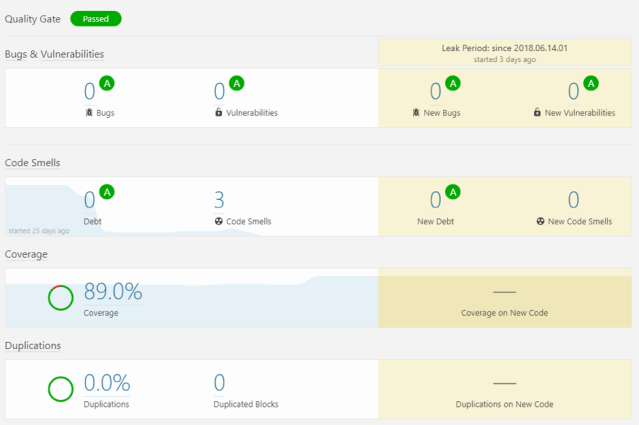Open the 0.0% duplications value
Image resolution: width=639 pixels, height=425 pixels.
coord(107,383)
